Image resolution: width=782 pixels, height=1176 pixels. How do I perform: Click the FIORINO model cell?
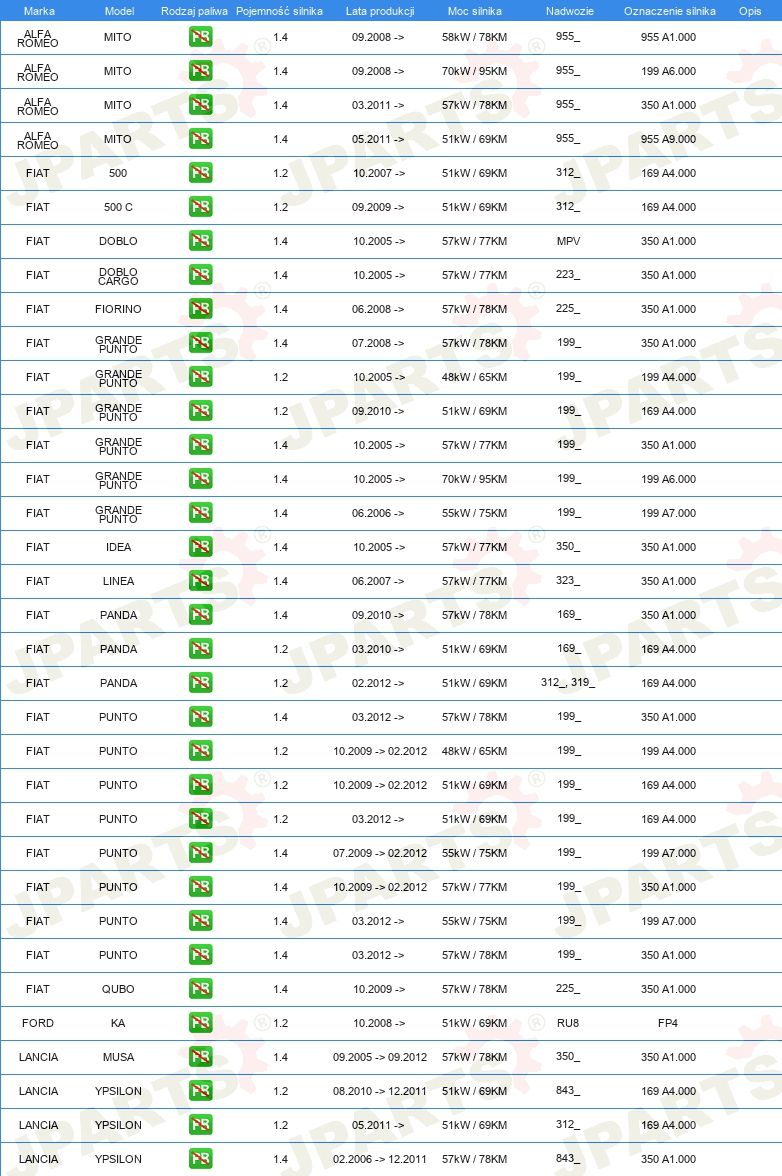(118, 309)
